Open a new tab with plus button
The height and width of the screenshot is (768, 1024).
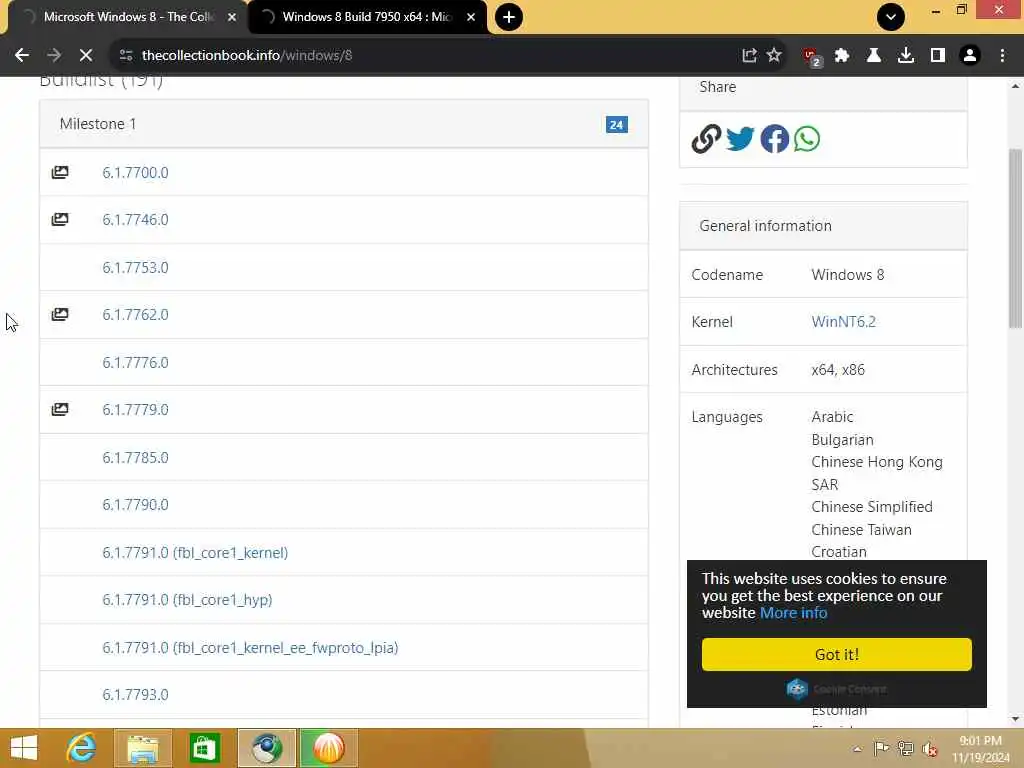tap(509, 17)
